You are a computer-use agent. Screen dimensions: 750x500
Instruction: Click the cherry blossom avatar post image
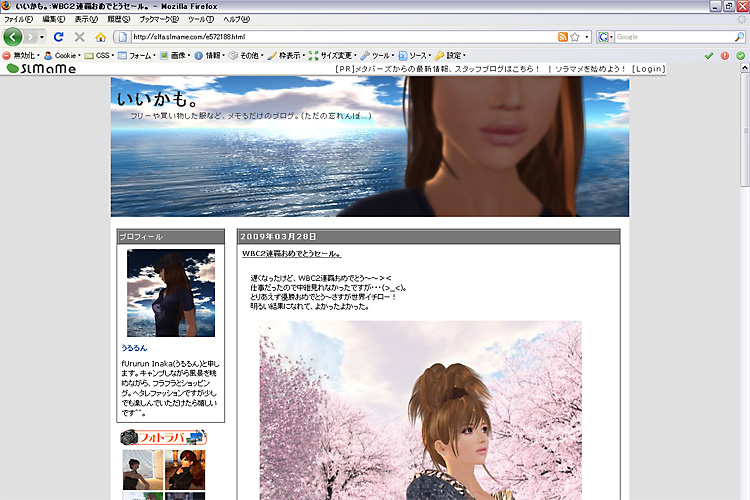pyautogui.click(x=420, y=411)
